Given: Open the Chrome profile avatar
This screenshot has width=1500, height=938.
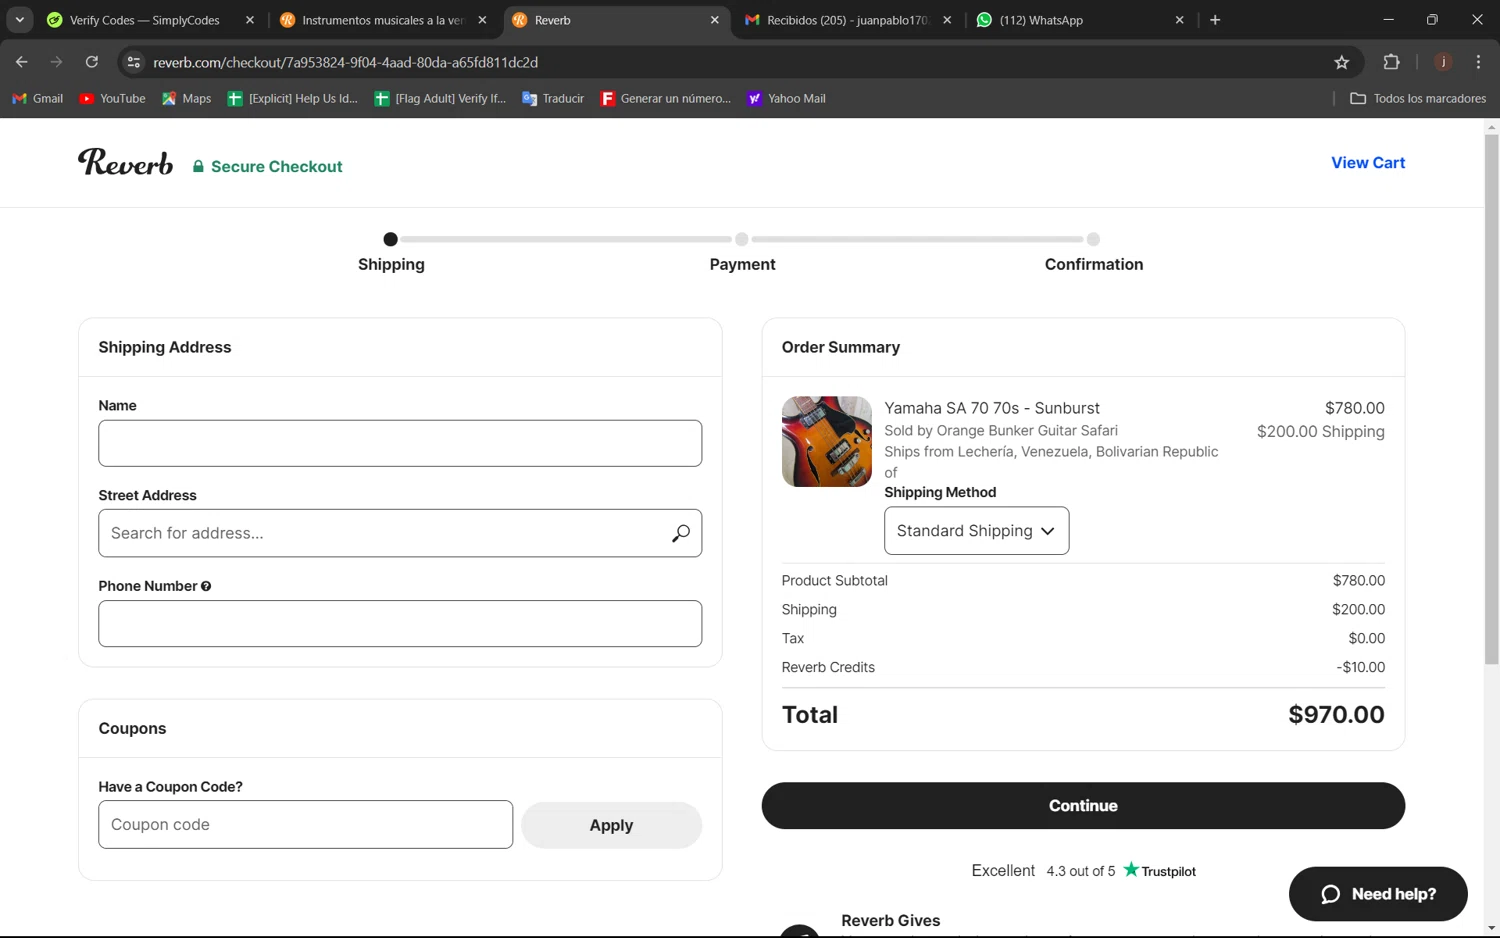Looking at the screenshot, I should 1443,62.
